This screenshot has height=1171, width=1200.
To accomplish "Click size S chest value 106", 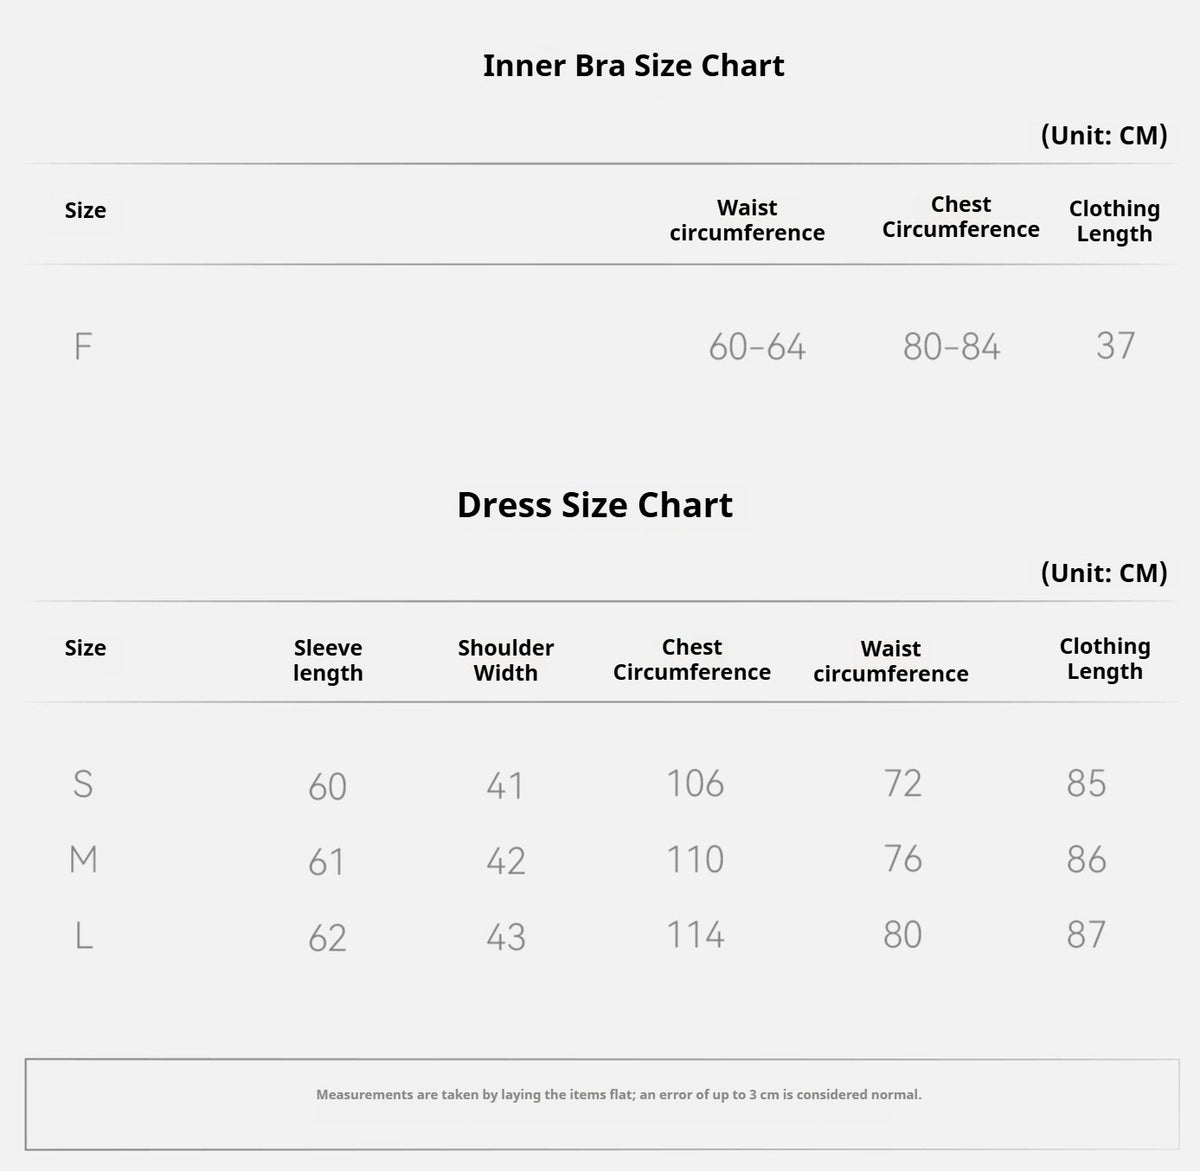I will 695,783.
